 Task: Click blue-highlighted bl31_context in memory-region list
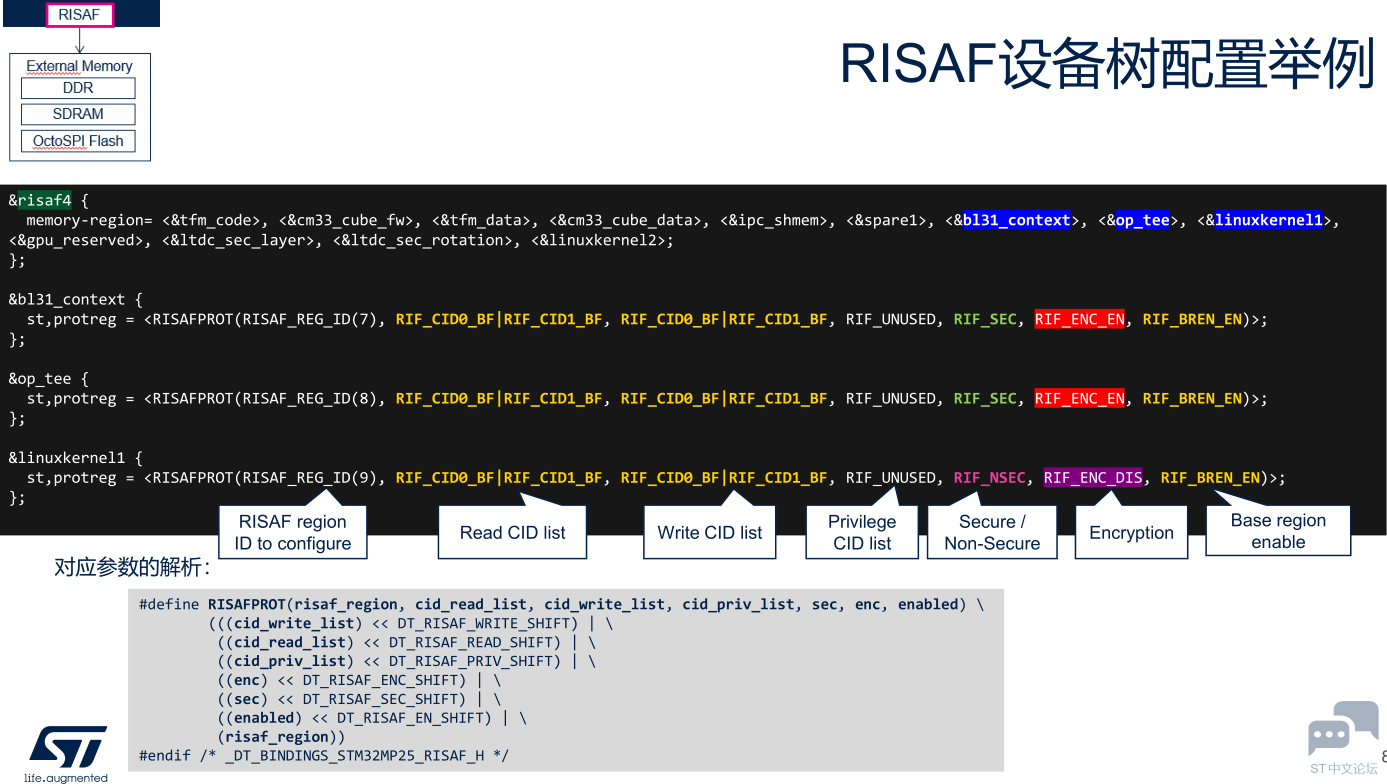1016,220
